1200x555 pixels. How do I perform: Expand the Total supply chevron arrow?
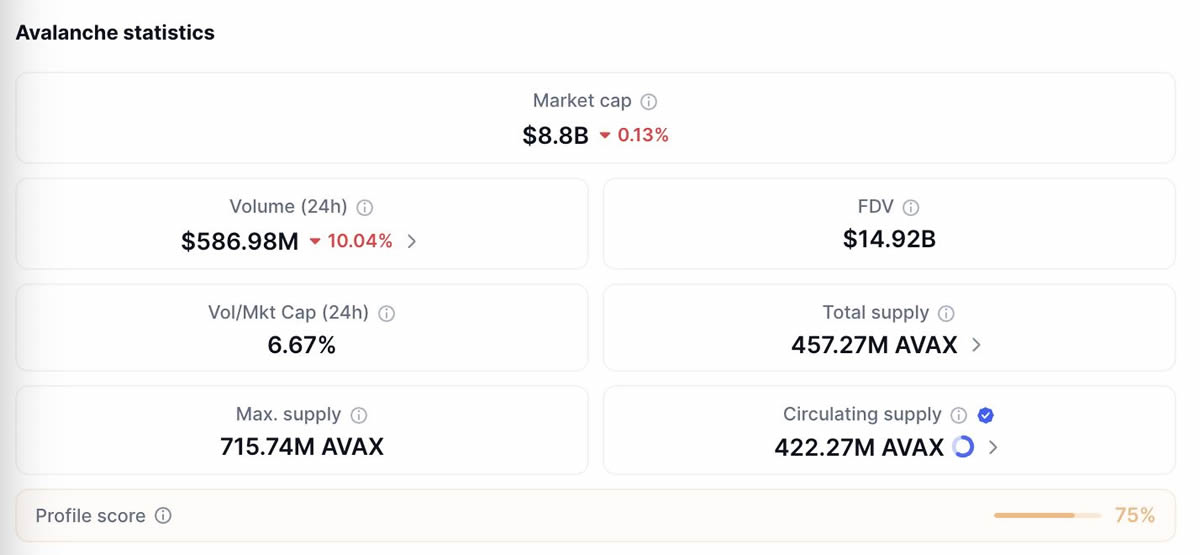click(976, 345)
